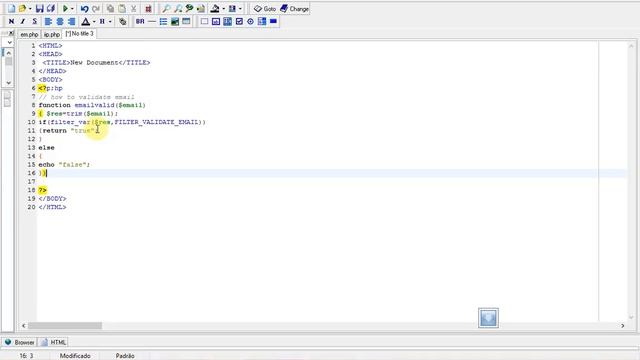Expand the run dropdown arrow
The width and height of the screenshot is (640, 360).
point(72,9)
